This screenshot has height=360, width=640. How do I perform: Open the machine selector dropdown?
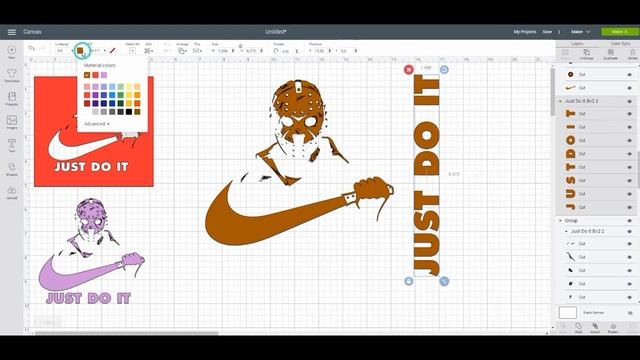580,31
